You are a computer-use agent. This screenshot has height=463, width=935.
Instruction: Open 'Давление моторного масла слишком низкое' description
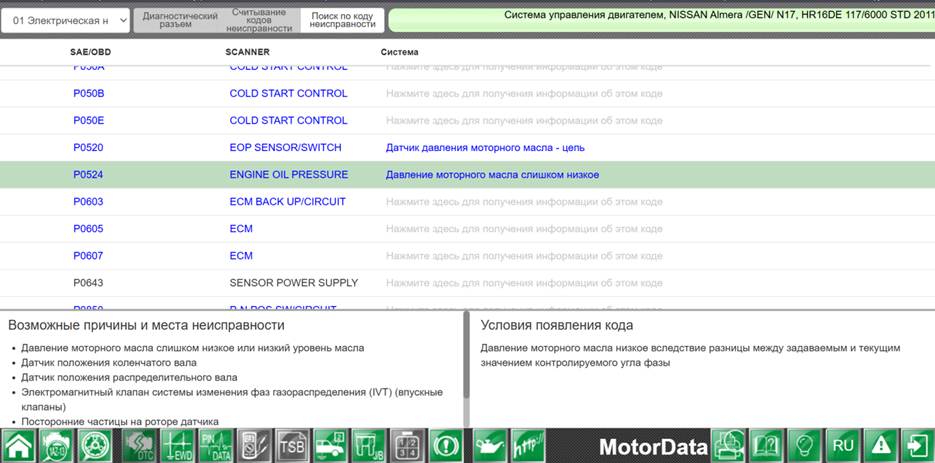tap(493, 175)
